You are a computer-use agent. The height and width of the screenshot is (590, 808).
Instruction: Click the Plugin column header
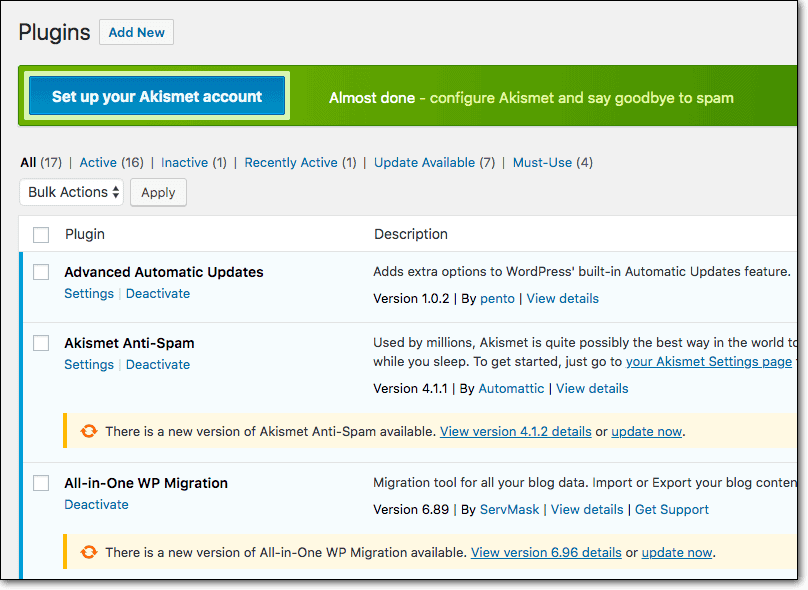tap(85, 234)
